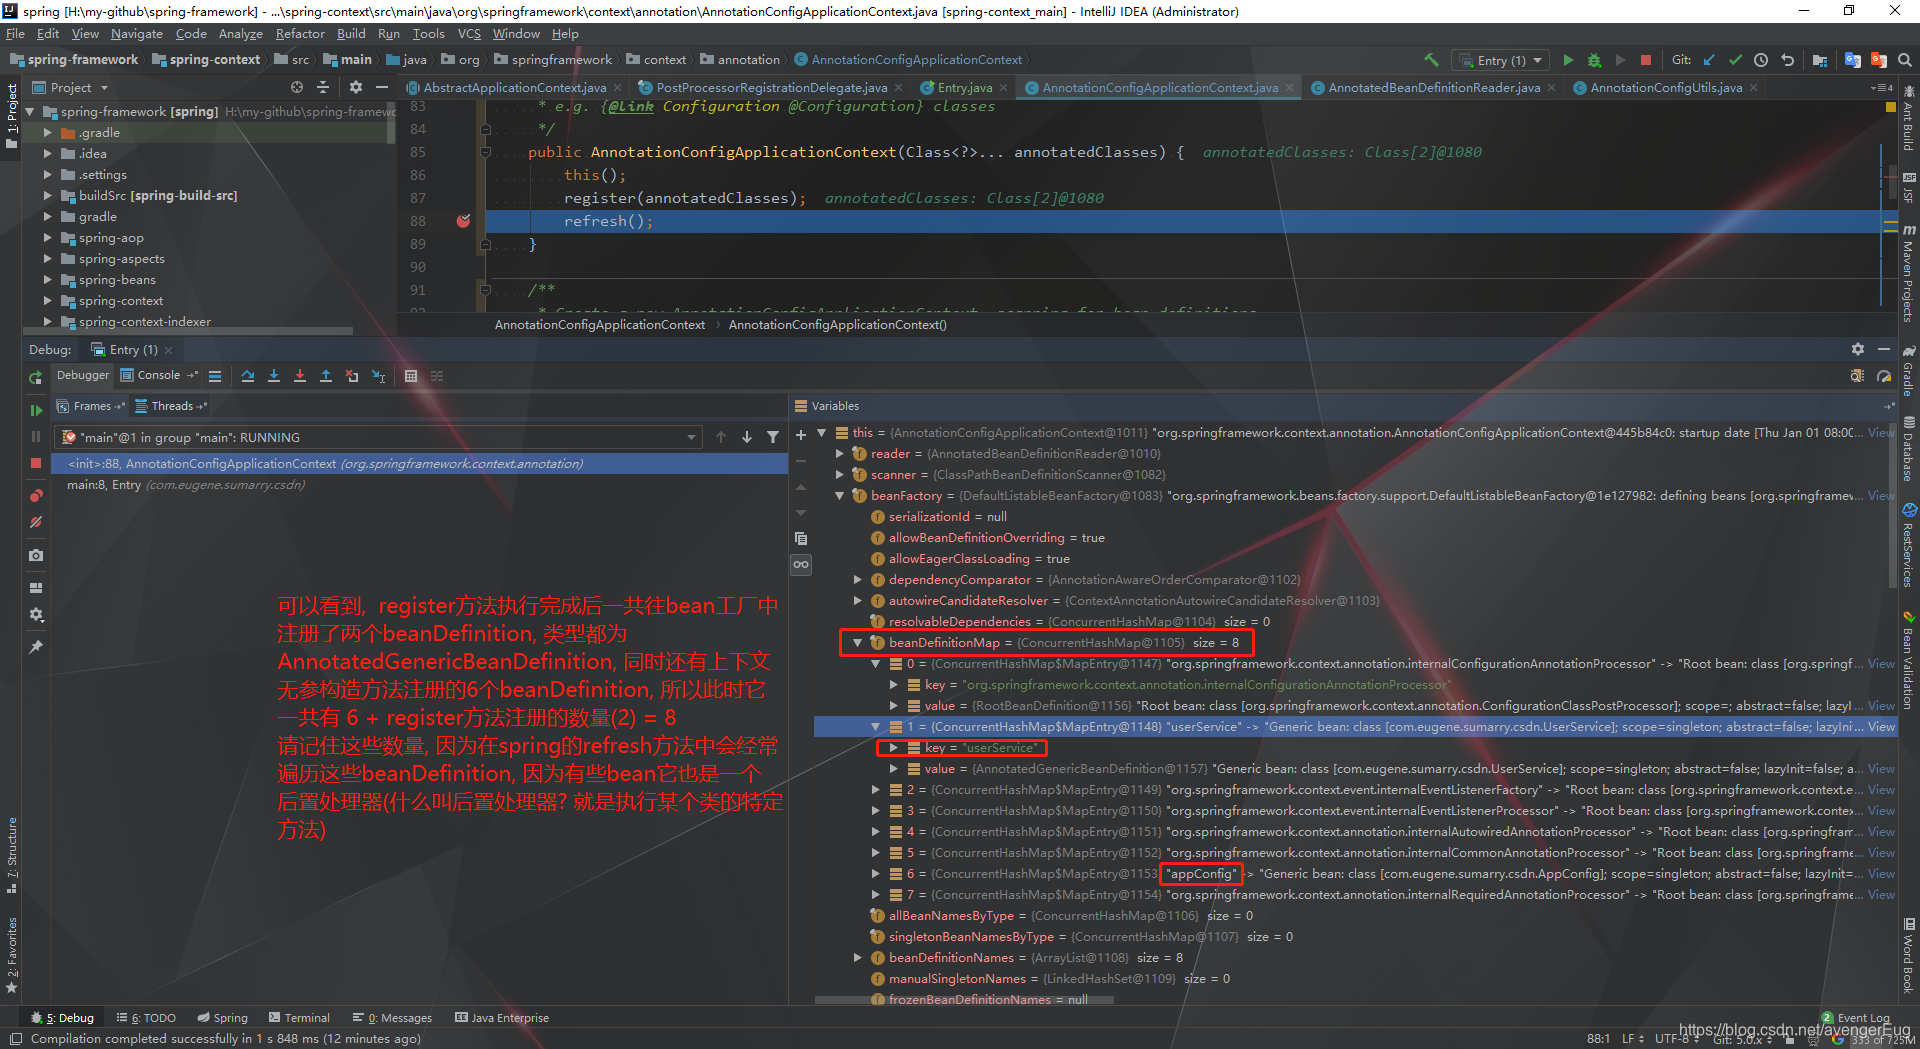Click the Build project hammer icon
The image size is (1920, 1049).
[1431, 60]
